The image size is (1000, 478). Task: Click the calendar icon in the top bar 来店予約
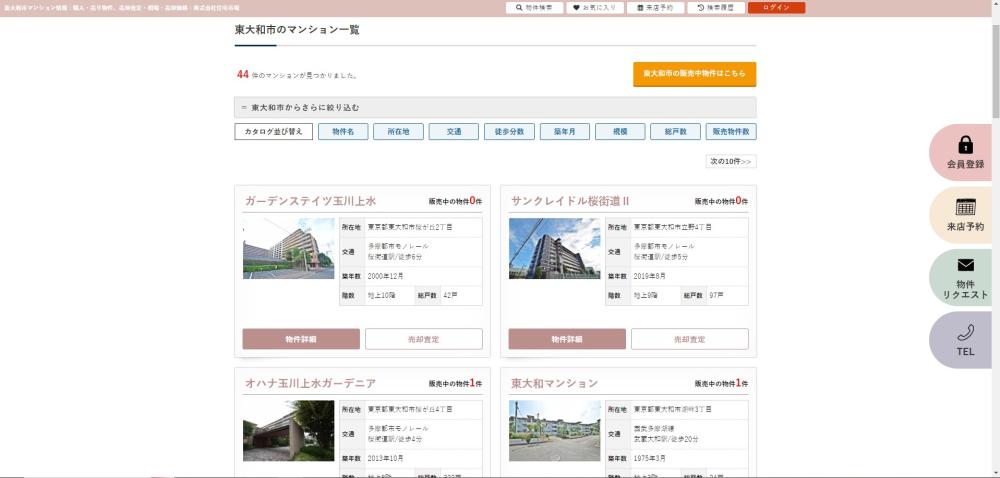(x=640, y=8)
